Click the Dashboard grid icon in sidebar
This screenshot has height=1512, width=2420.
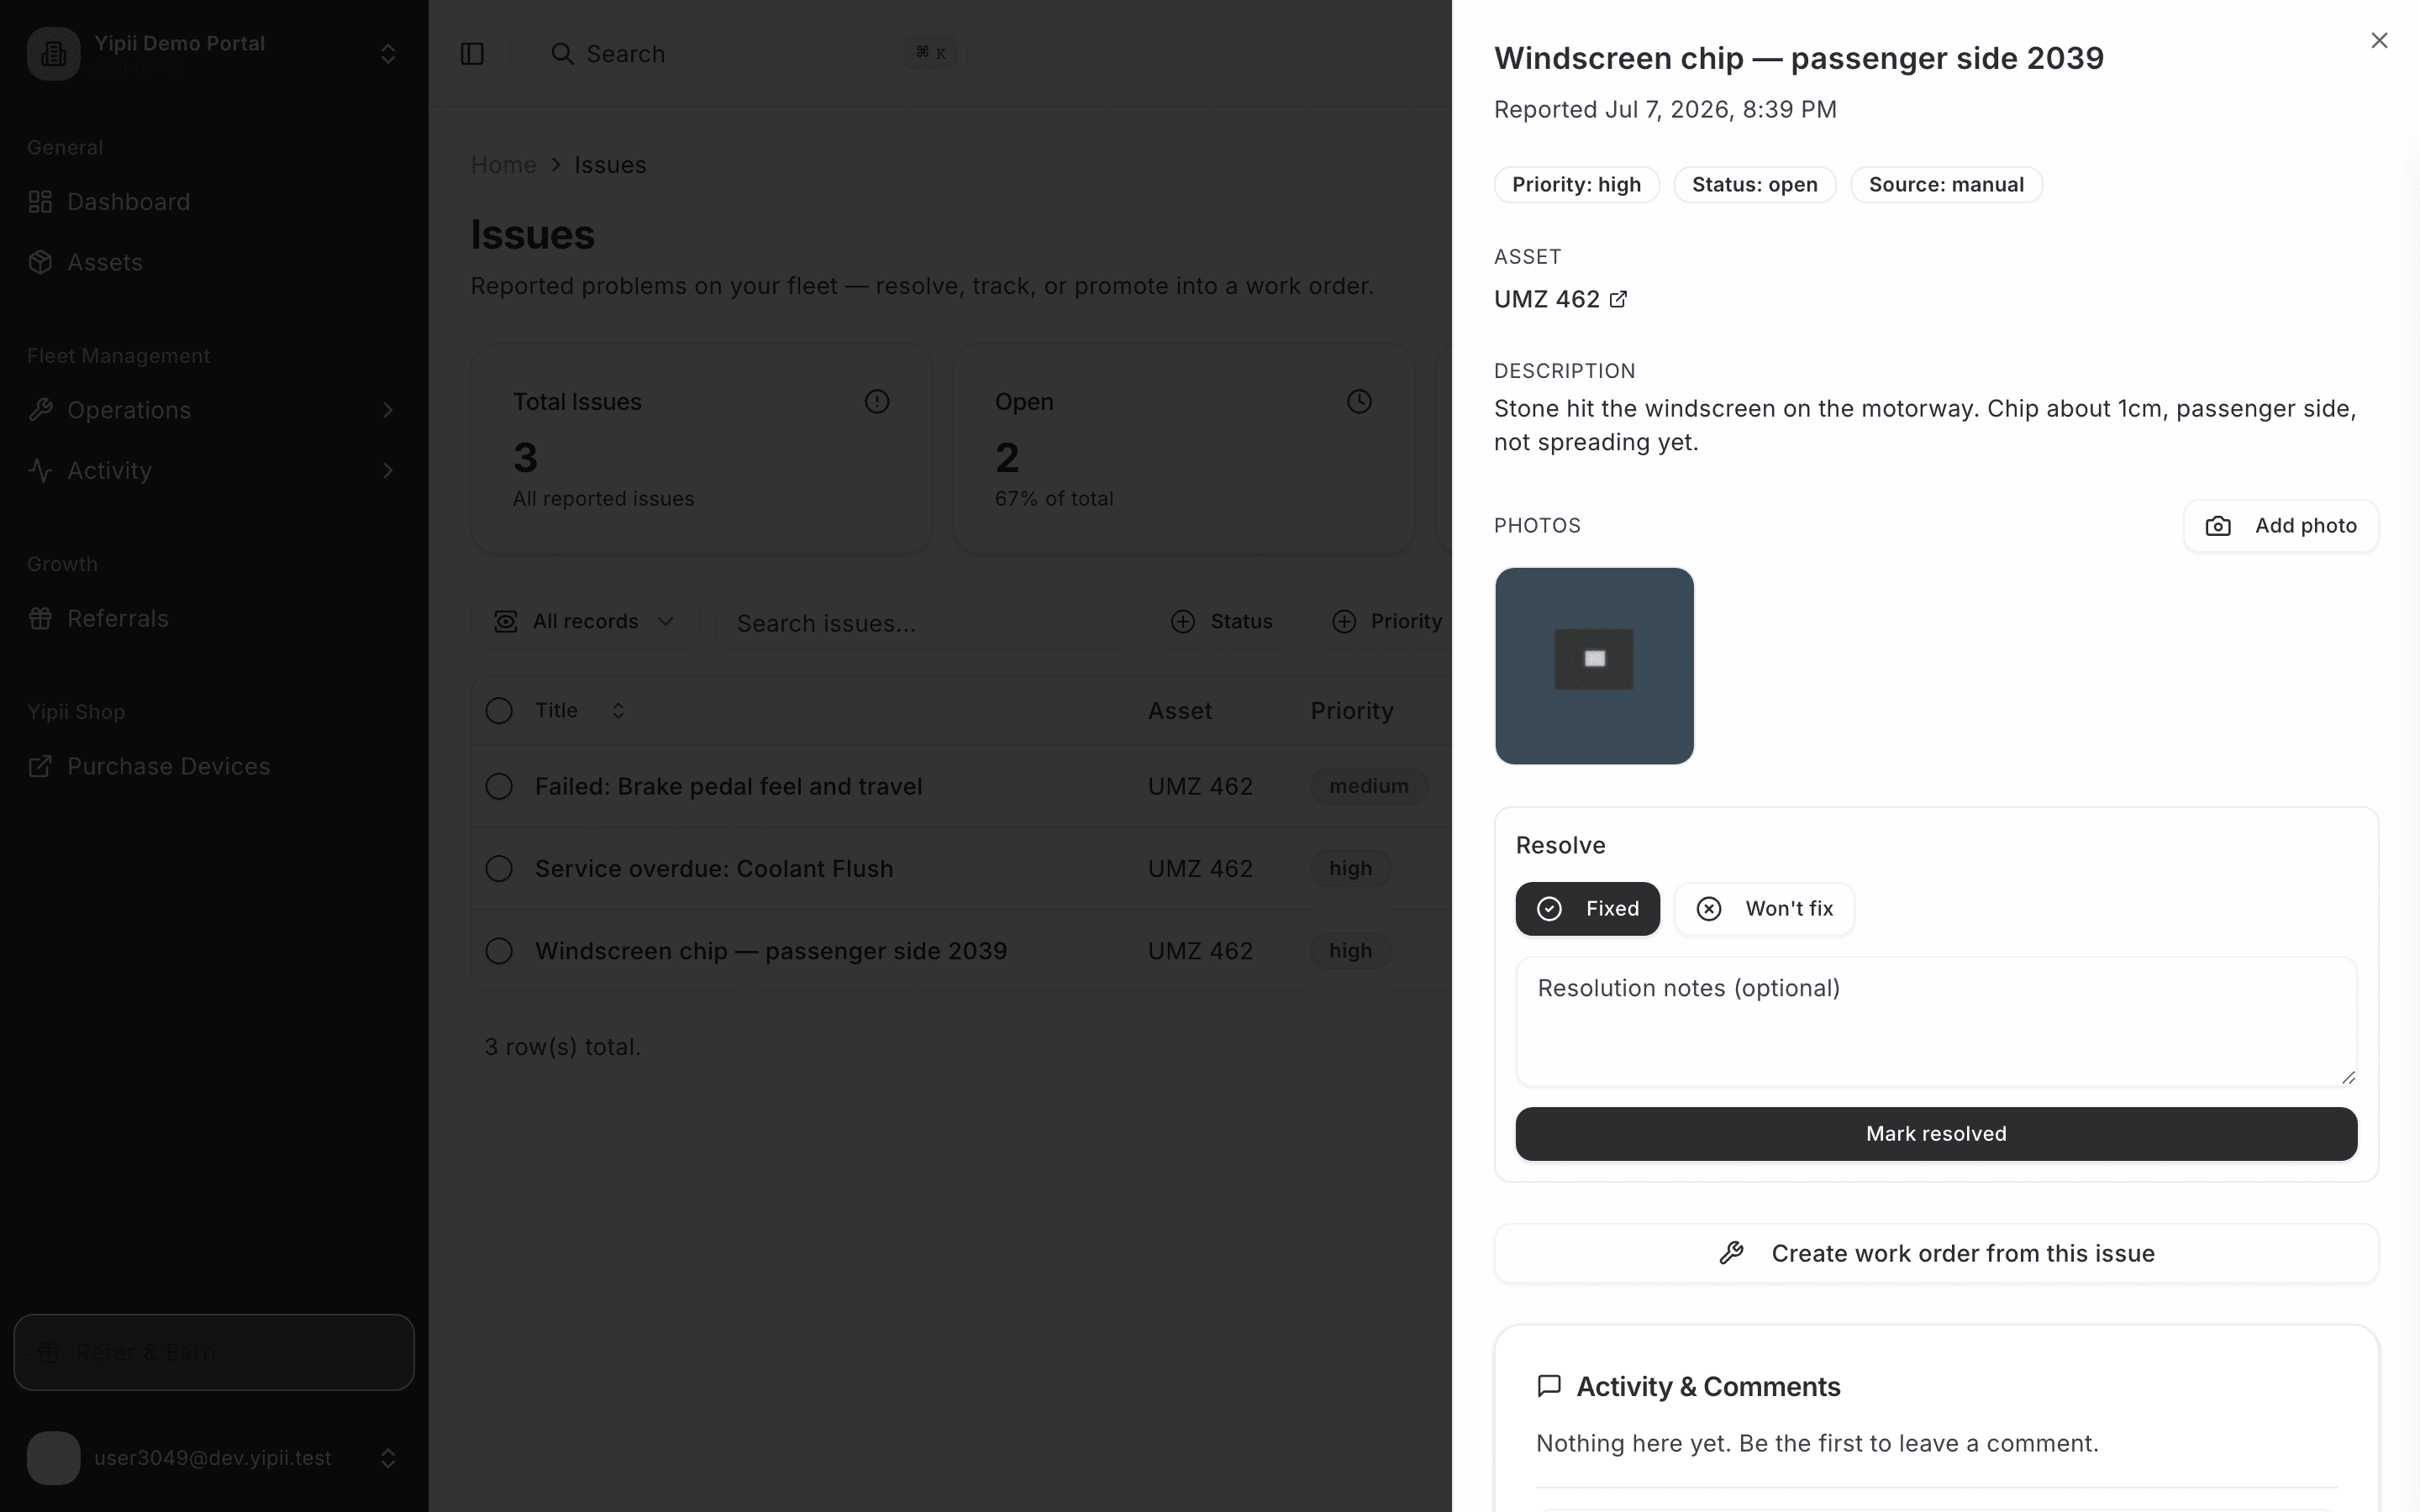(x=40, y=202)
